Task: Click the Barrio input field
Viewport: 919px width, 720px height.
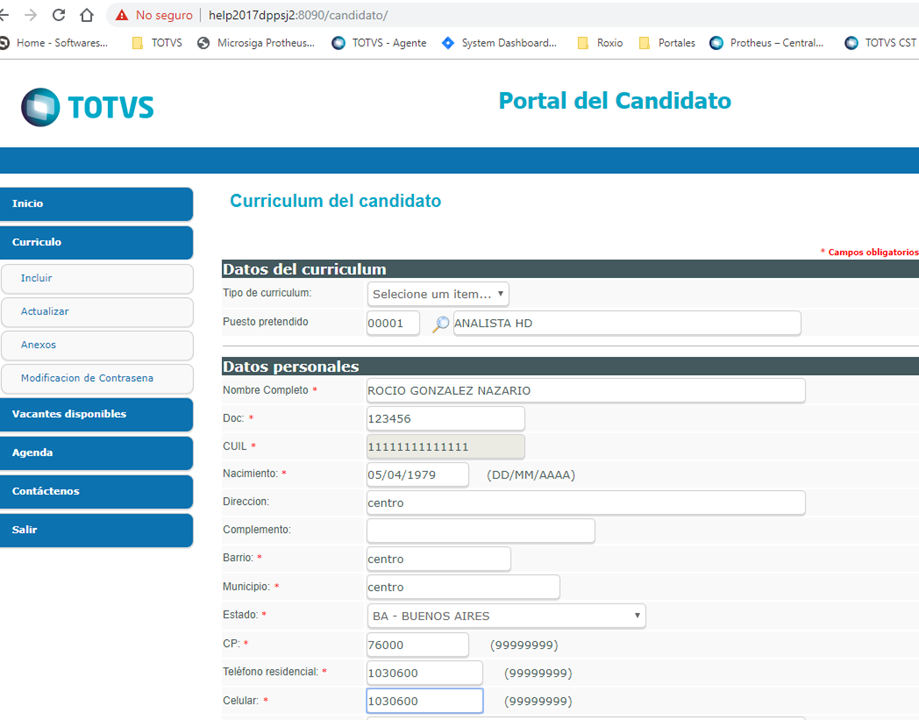Action: (x=438, y=559)
